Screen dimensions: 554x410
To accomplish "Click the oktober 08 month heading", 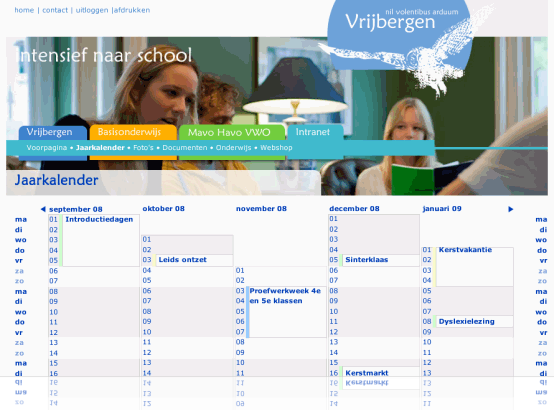I will coord(164,209).
